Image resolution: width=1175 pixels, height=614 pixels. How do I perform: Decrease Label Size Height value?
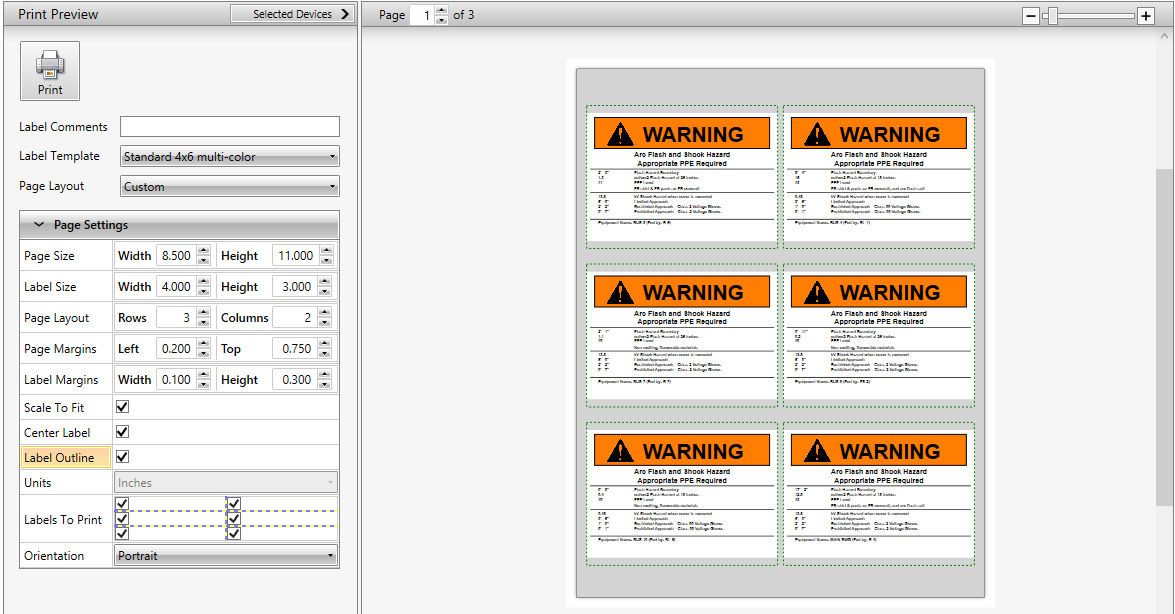[324, 292]
